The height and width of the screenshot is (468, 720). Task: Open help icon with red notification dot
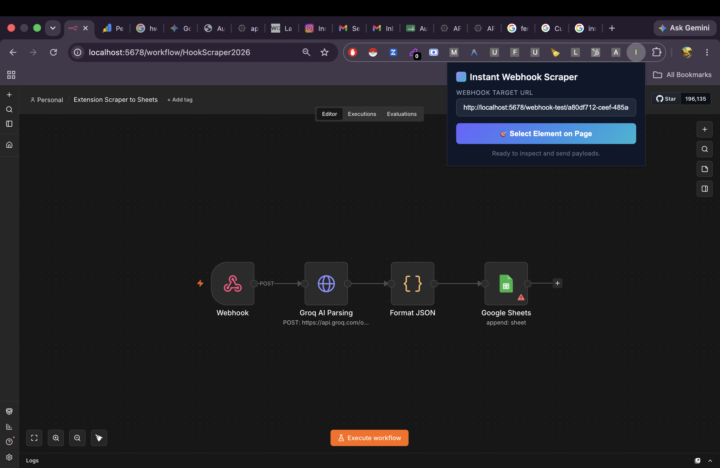(x=9, y=441)
